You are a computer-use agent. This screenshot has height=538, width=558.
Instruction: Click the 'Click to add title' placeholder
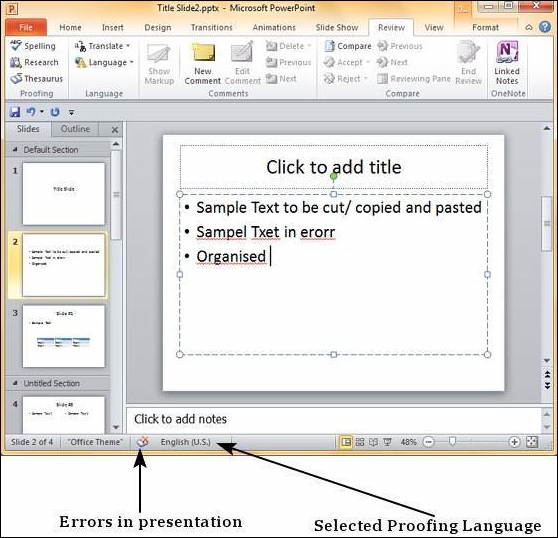pyautogui.click(x=334, y=167)
